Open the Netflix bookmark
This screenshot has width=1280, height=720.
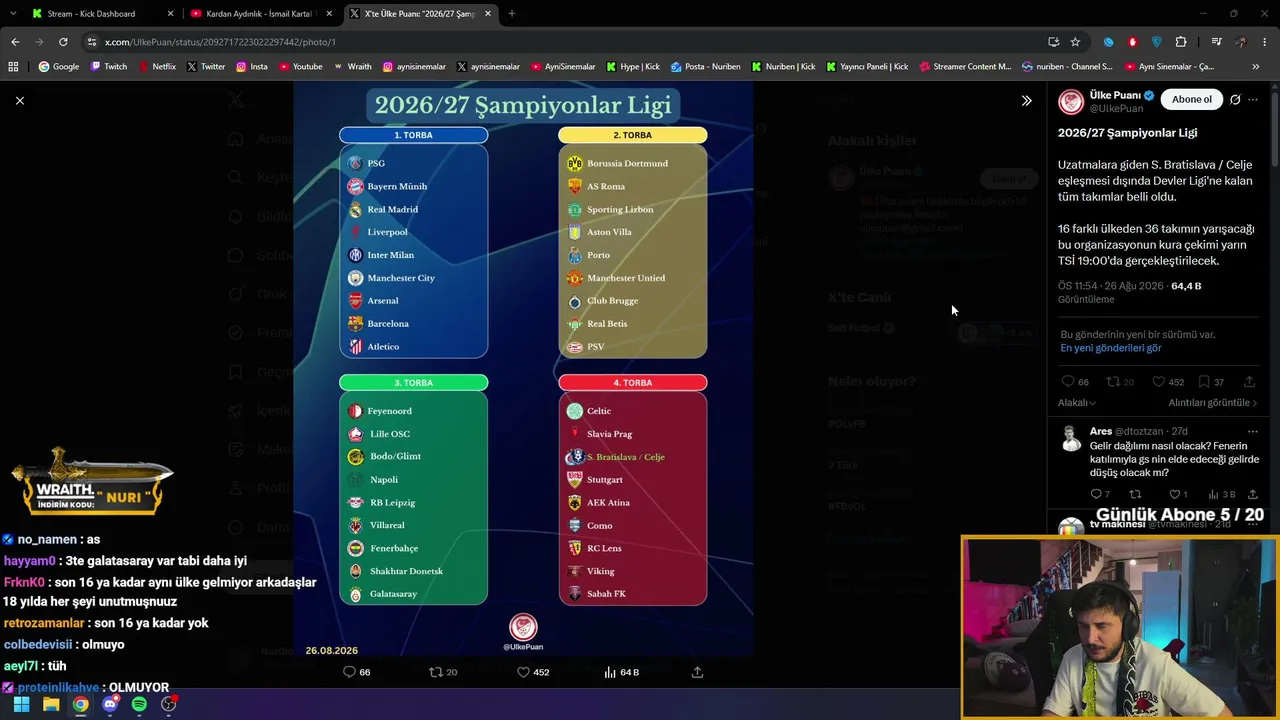tap(157, 67)
